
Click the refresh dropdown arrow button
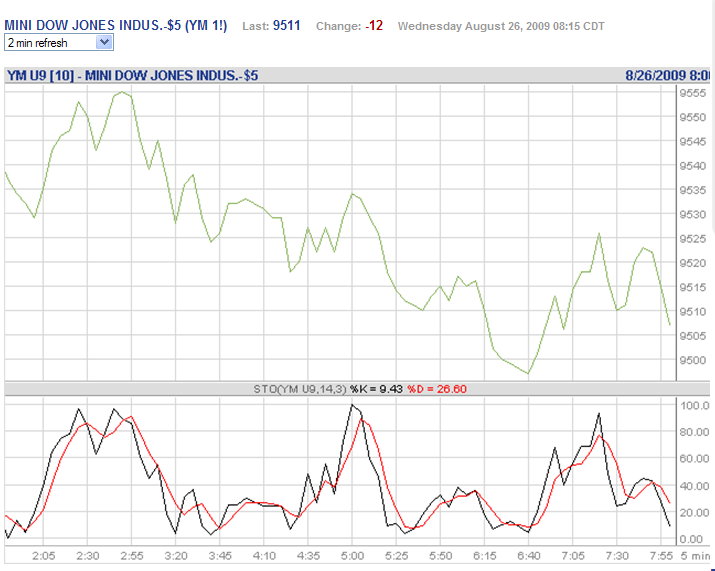click(x=104, y=42)
